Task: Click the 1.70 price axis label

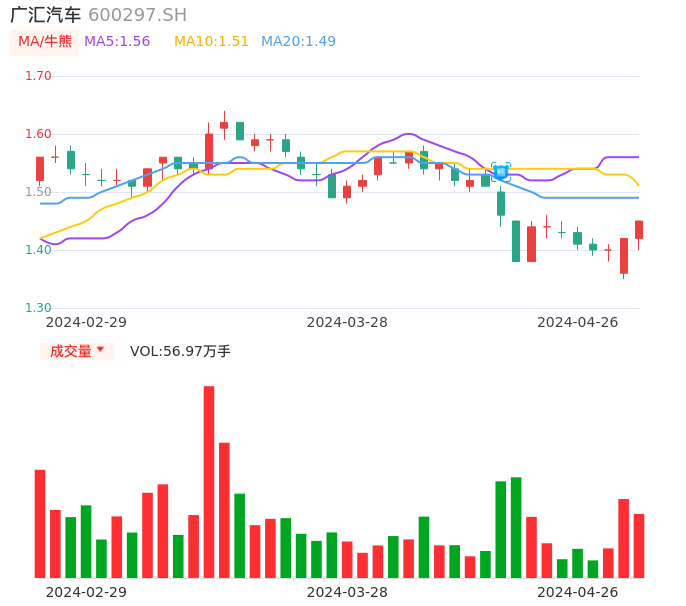Action: 38,76
